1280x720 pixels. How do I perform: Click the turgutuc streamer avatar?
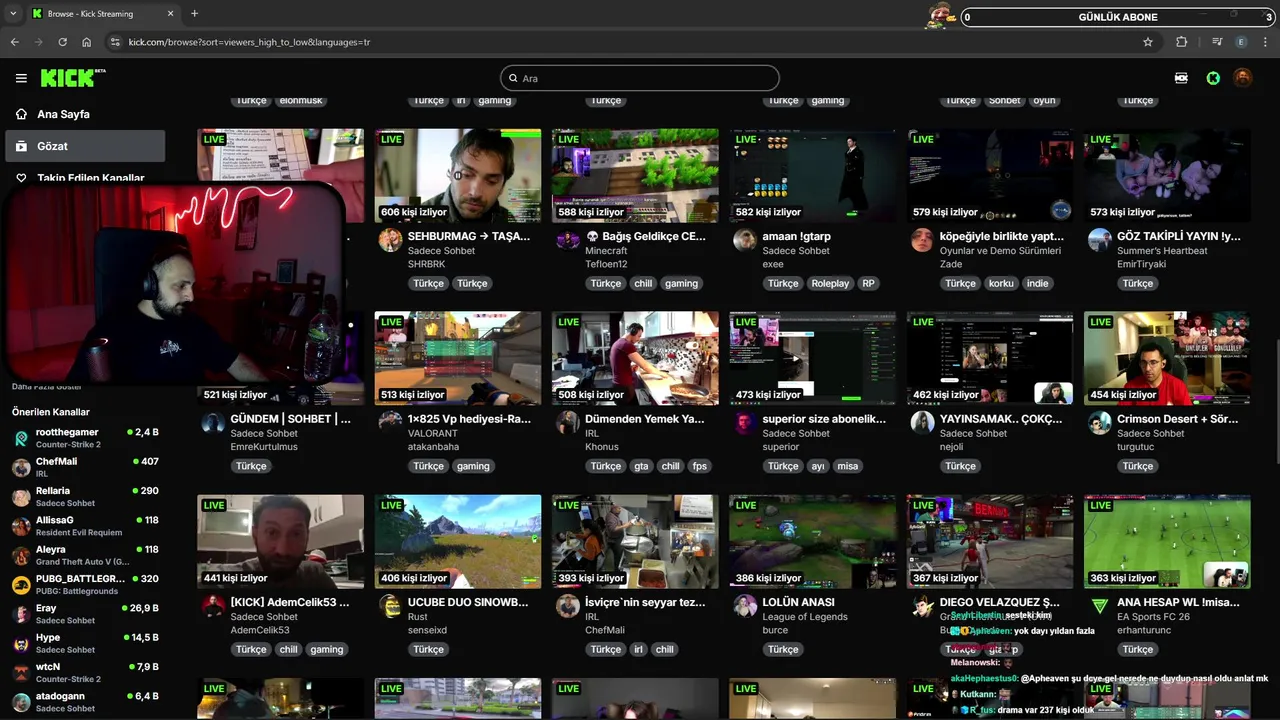click(x=1100, y=423)
